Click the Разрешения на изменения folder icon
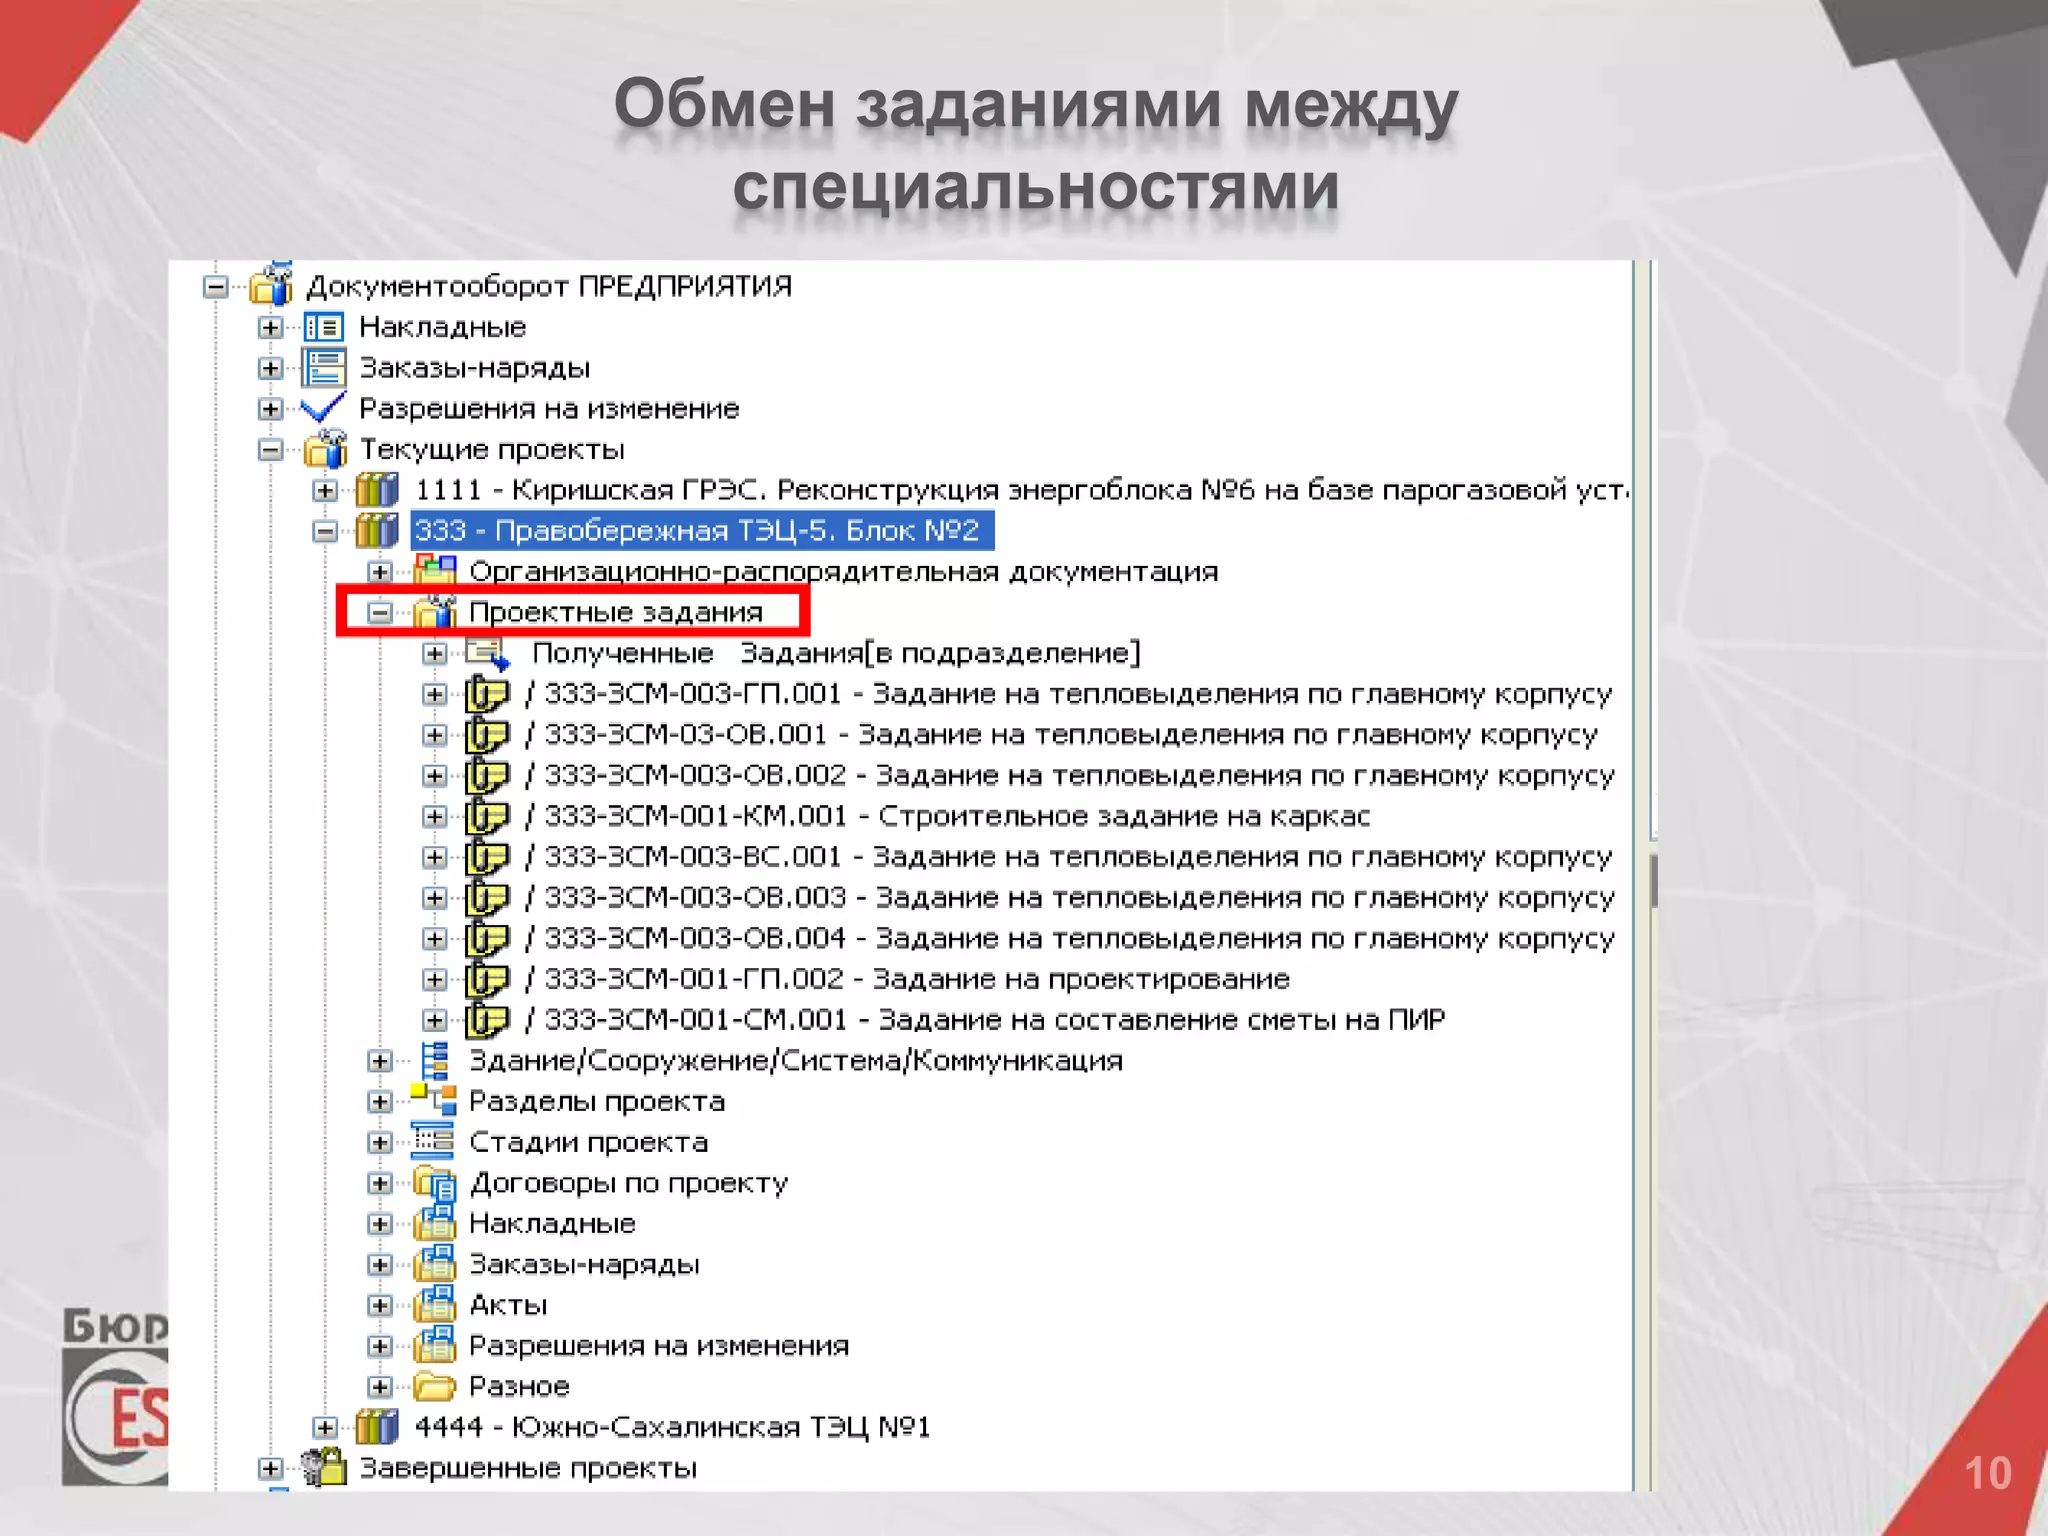The image size is (2048, 1536). pos(435,1345)
